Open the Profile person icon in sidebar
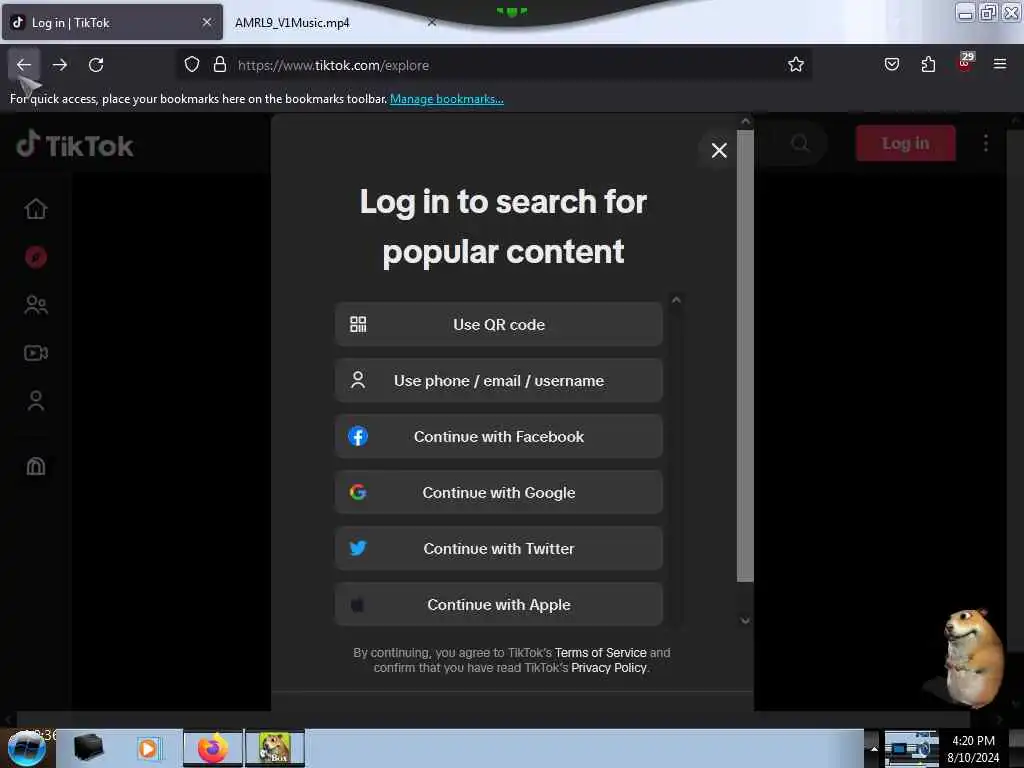Screen dimensions: 1024x768 [x=36, y=400]
